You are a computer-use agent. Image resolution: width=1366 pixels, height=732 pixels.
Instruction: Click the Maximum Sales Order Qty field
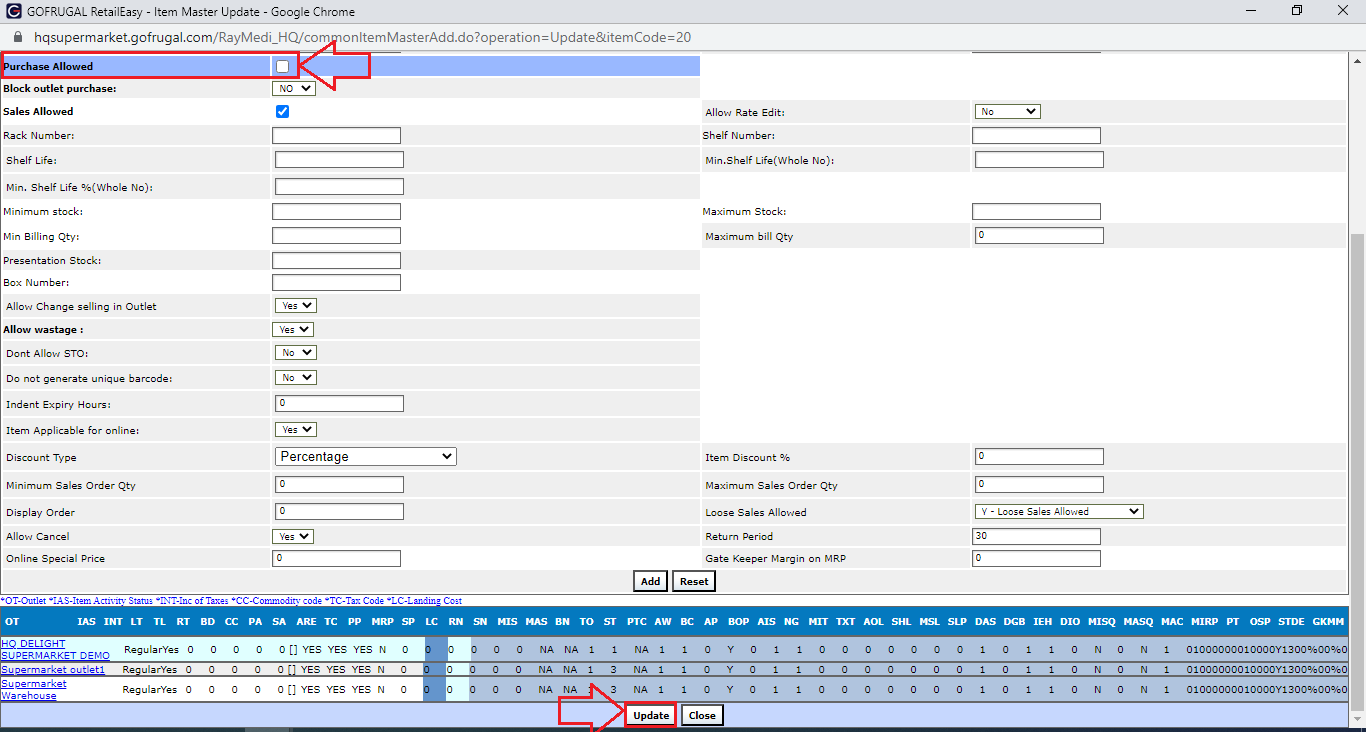[1039, 485]
